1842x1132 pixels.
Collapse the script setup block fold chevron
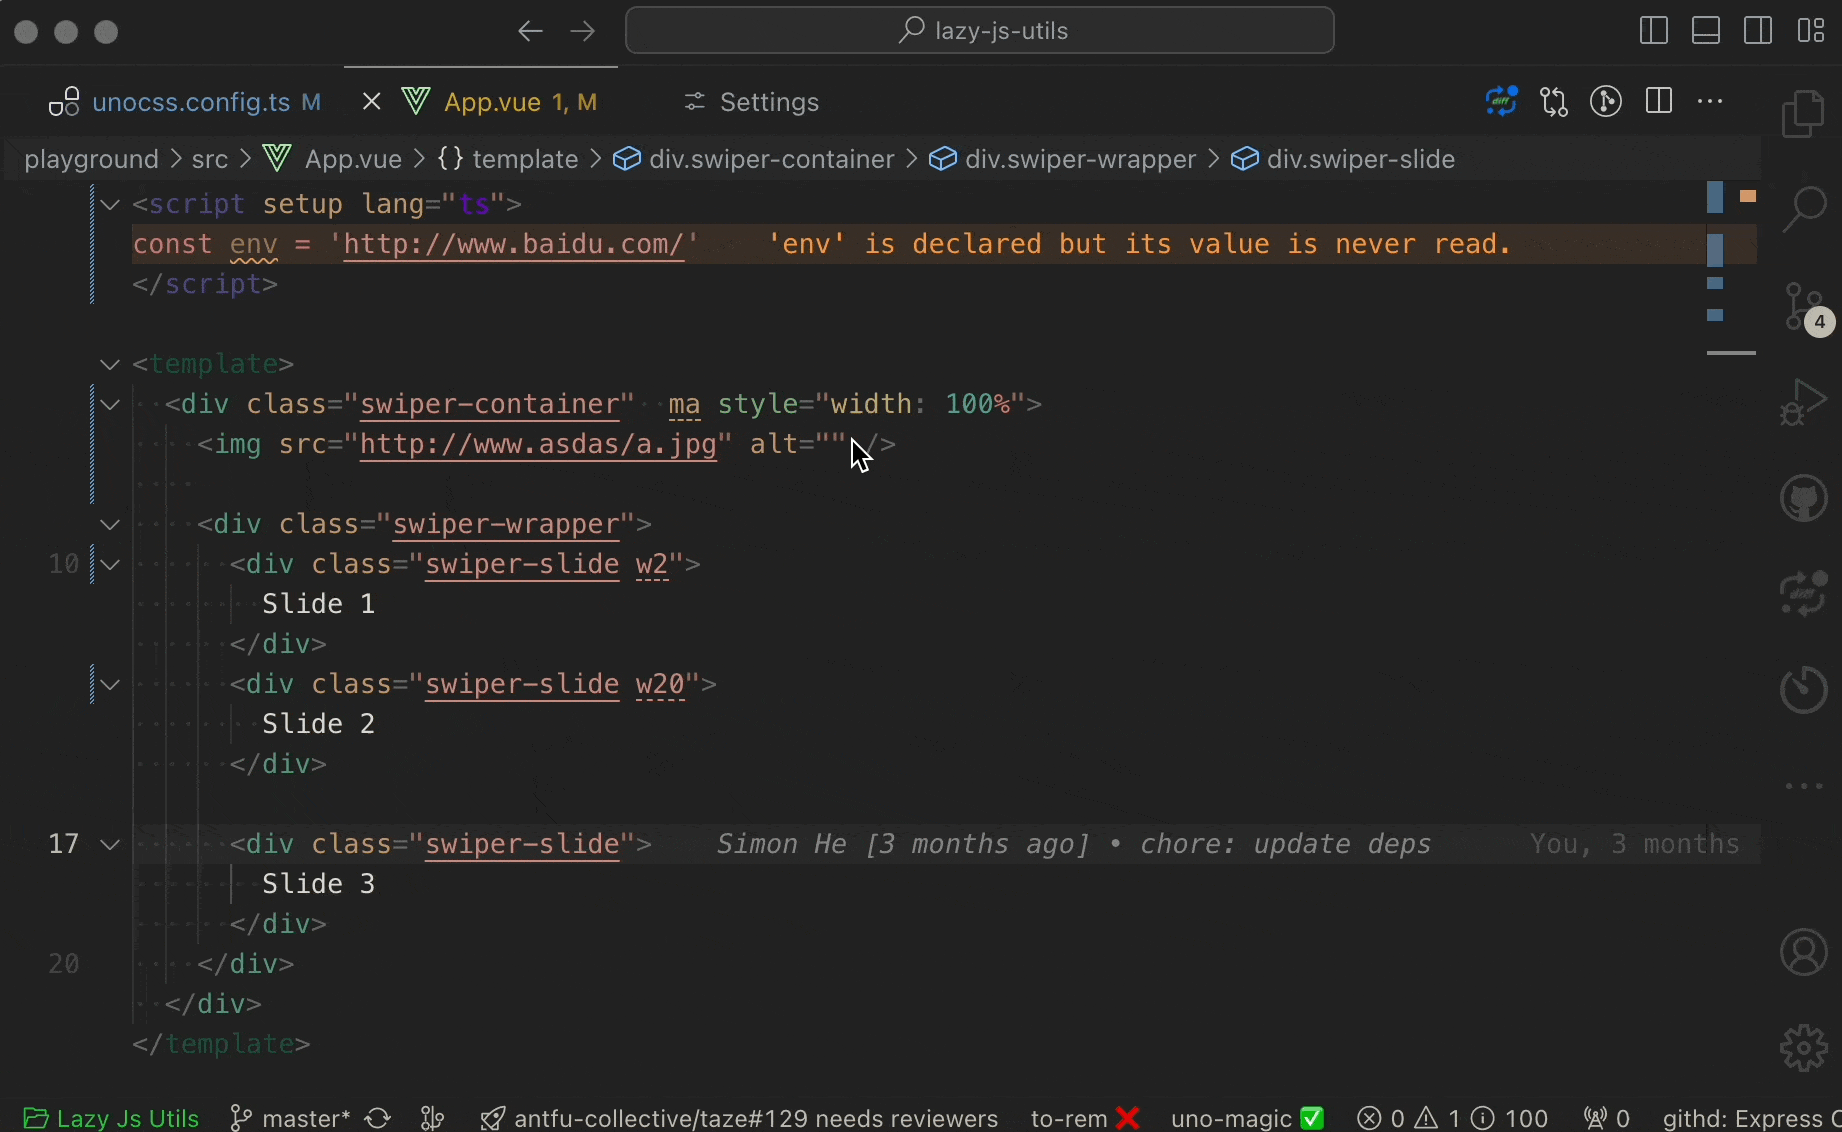point(110,204)
